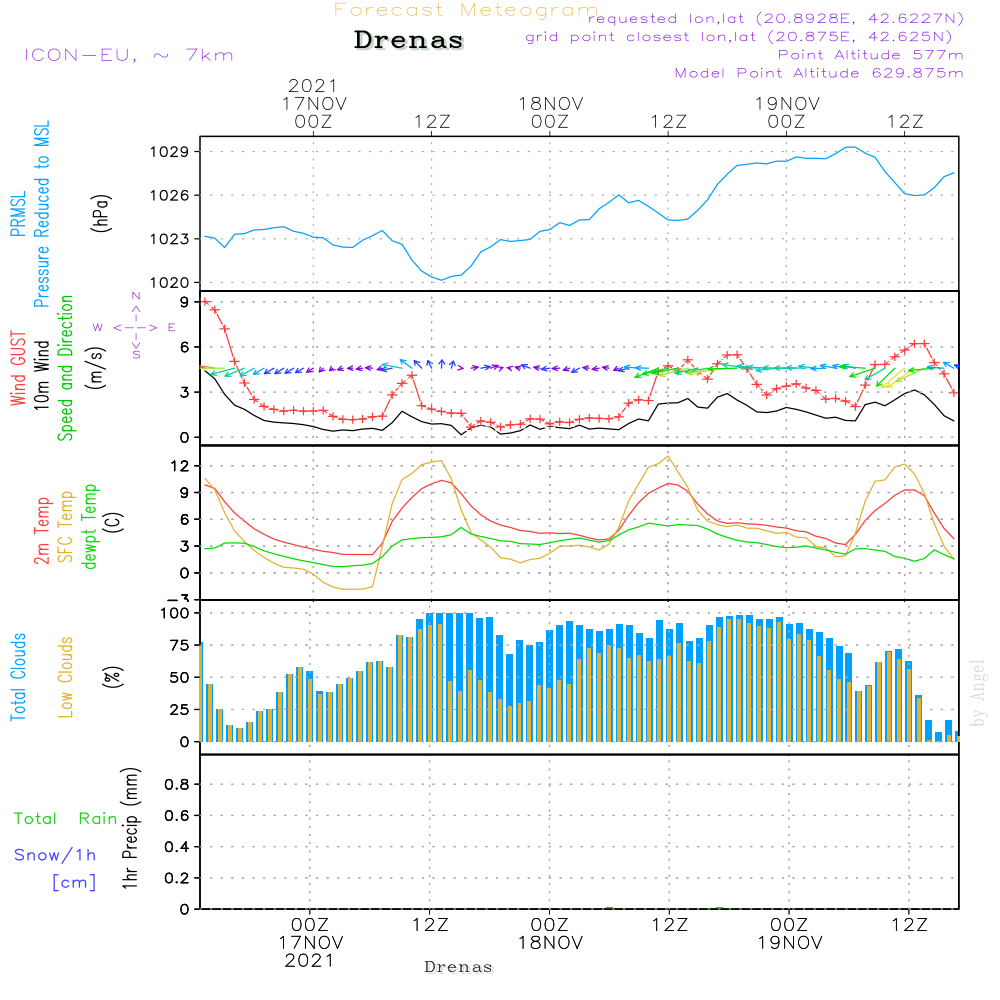Click the 1026 pressure tick value

(x=170, y=196)
